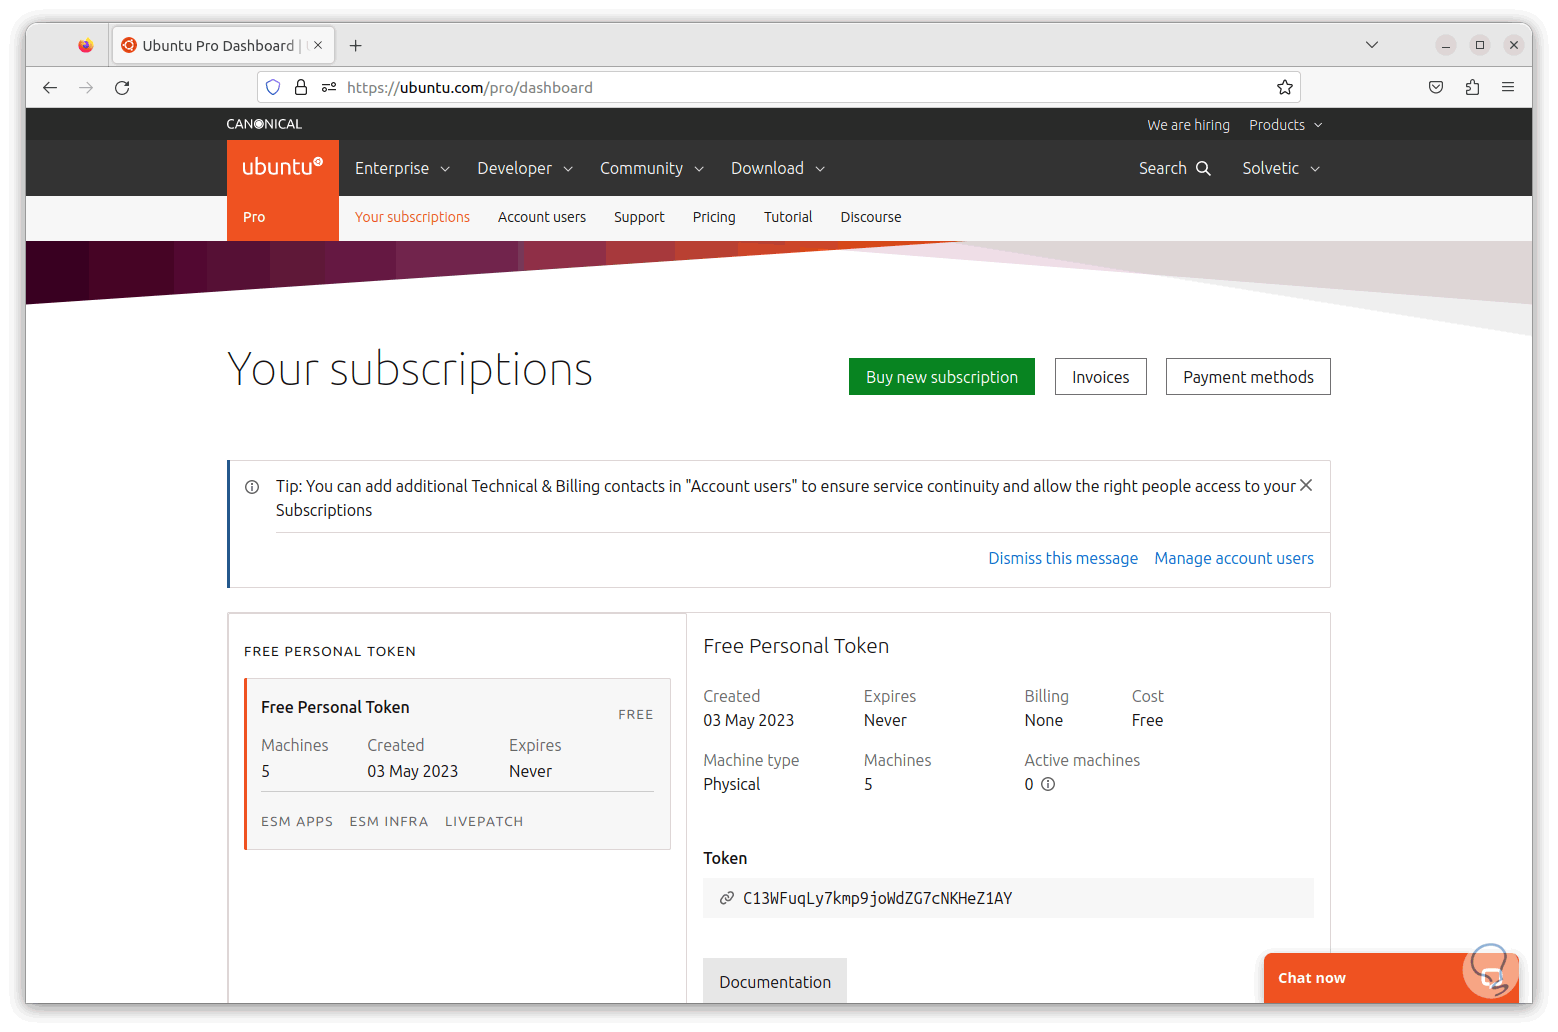Screen dimensions: 1558x1032
Task: Click the tracking protection shield icon
Action: (x=273, y=88)
